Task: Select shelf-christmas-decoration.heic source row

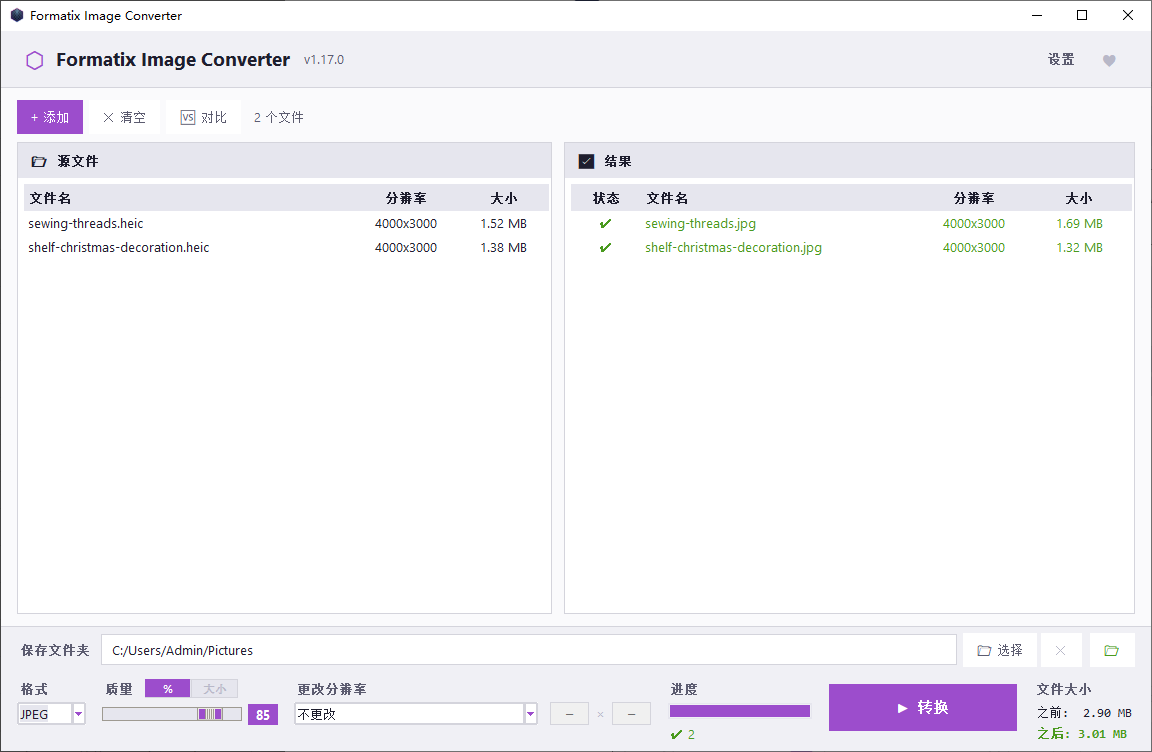Action: click(287, 247)
